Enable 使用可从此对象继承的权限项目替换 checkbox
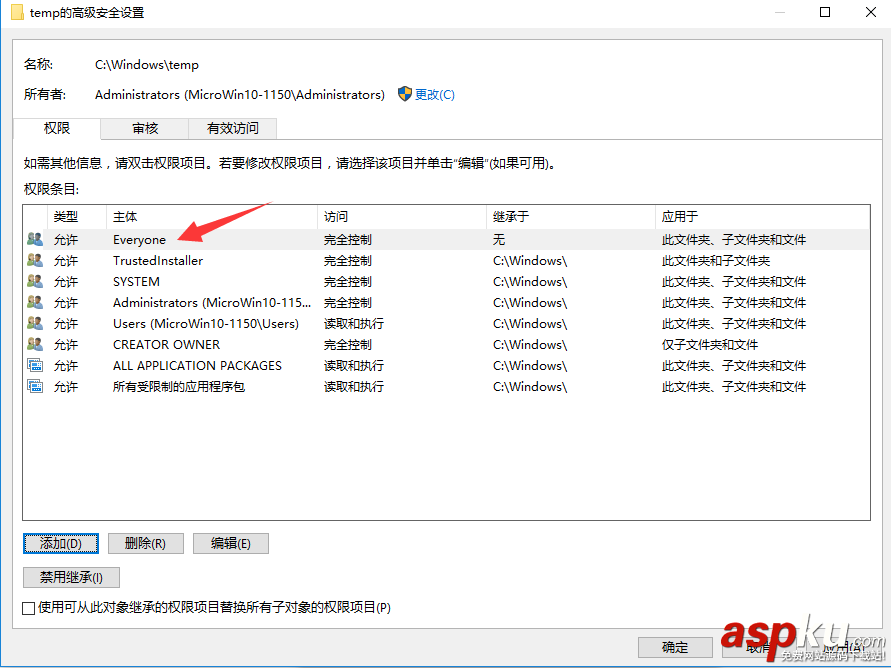 pos(28,608)
